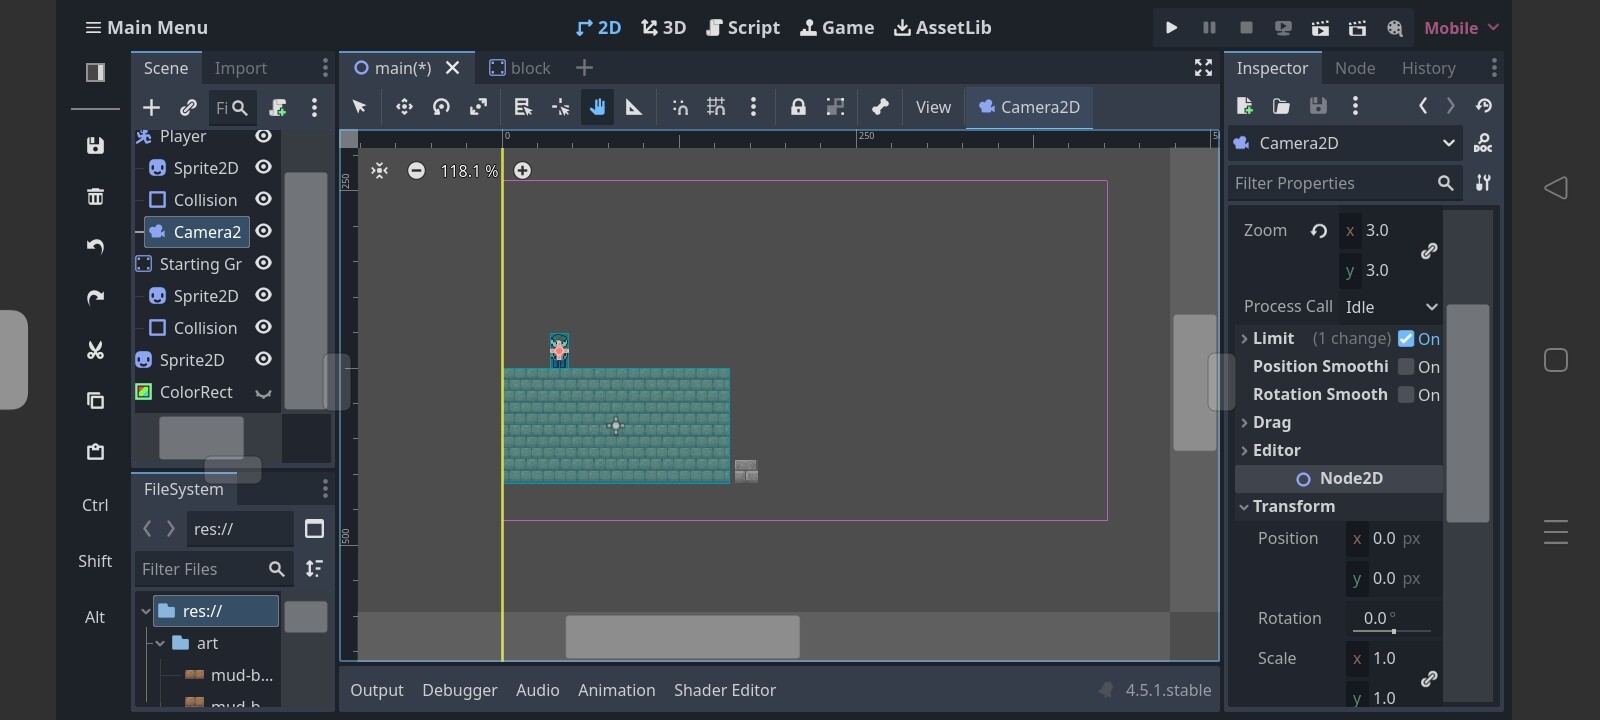Toggle distraction-free mode in the viewport
The width and height of the screenshot is (1600, 720).
pos(1203,68)
